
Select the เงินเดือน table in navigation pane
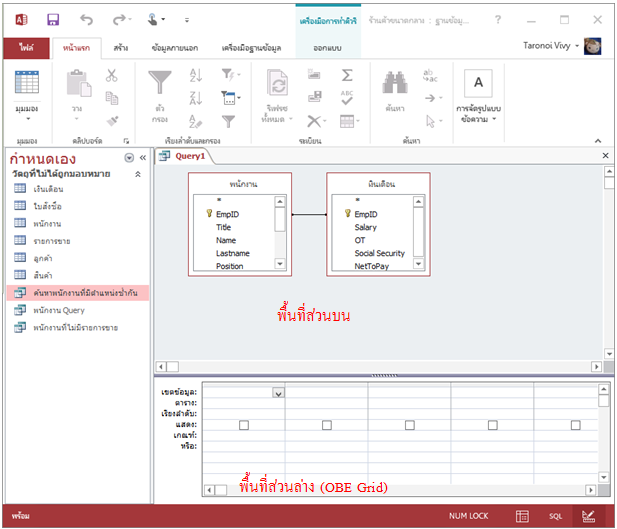point(48,189)
